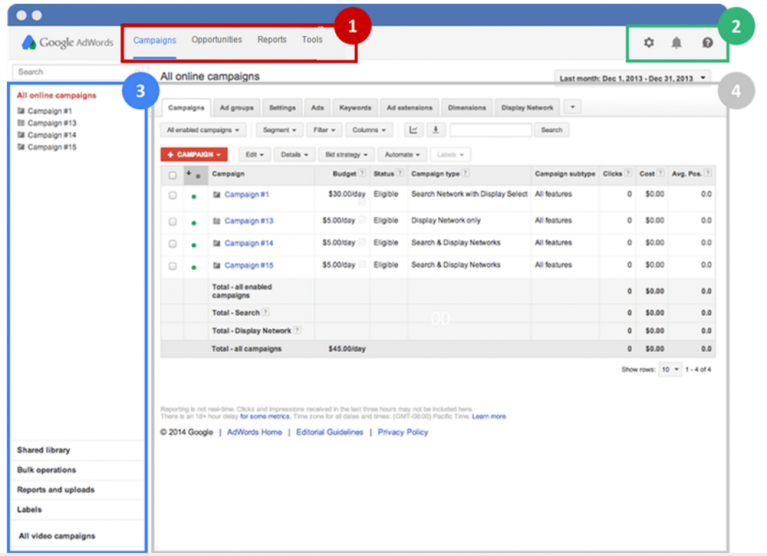Open the Reports top menu
The image size is (767, 556).
pyautogui.click(x=271, y=40)
